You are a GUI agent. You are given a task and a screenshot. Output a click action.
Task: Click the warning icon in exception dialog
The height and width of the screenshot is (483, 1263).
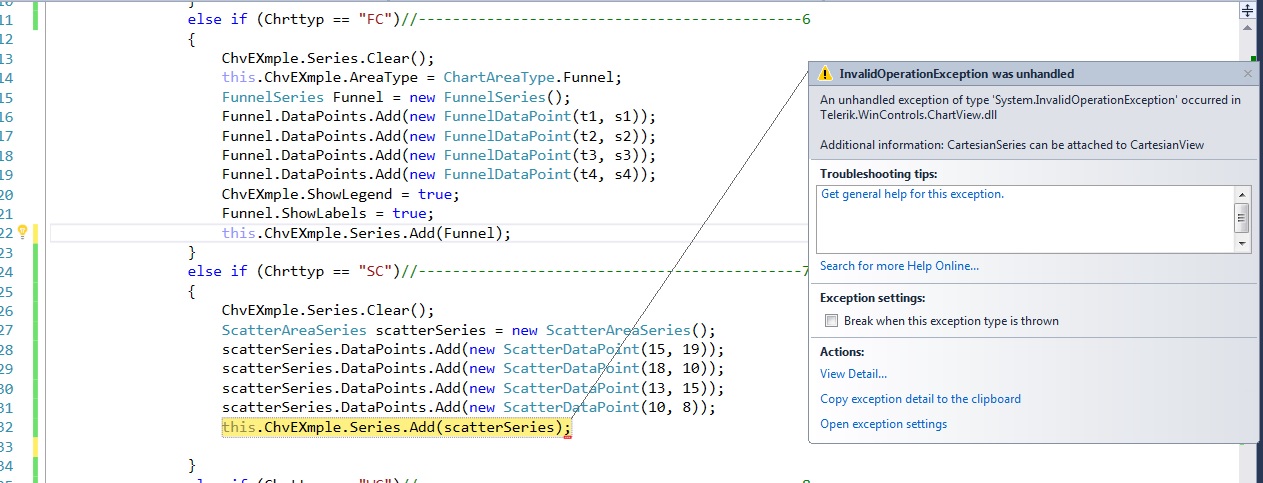tap(825, 74)
